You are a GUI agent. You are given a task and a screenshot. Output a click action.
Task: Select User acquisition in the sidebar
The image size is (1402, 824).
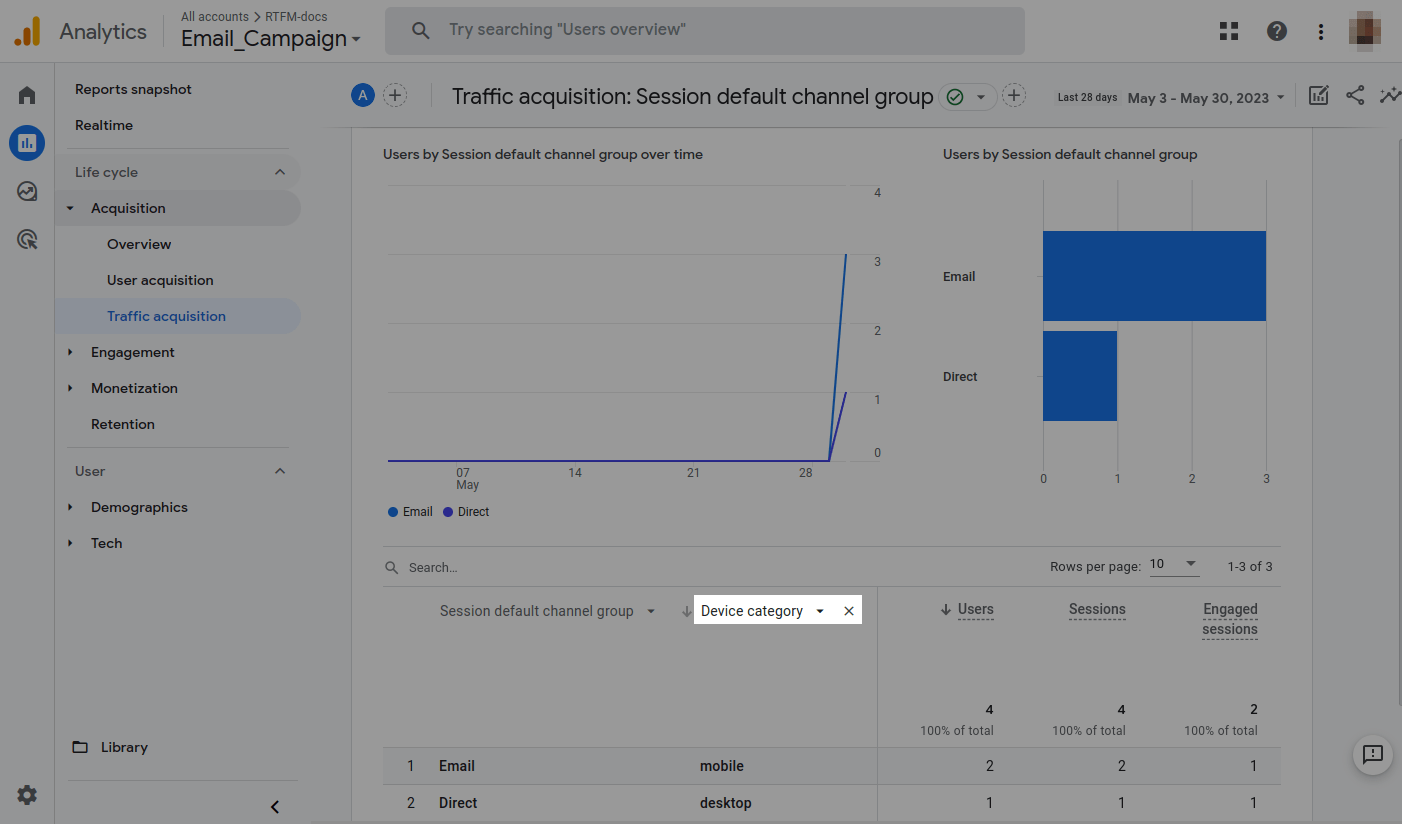(x=160, y=280)
